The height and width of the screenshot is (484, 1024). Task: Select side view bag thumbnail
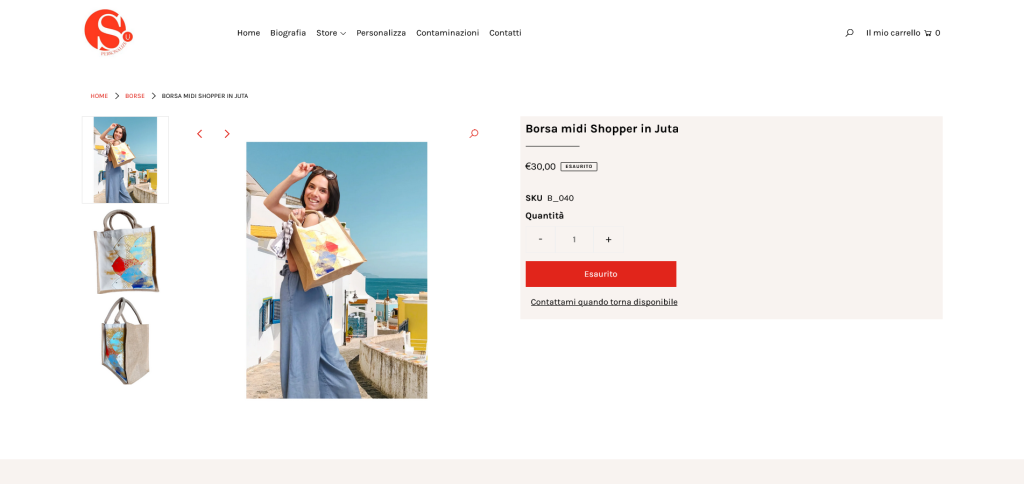pos(125,341)
